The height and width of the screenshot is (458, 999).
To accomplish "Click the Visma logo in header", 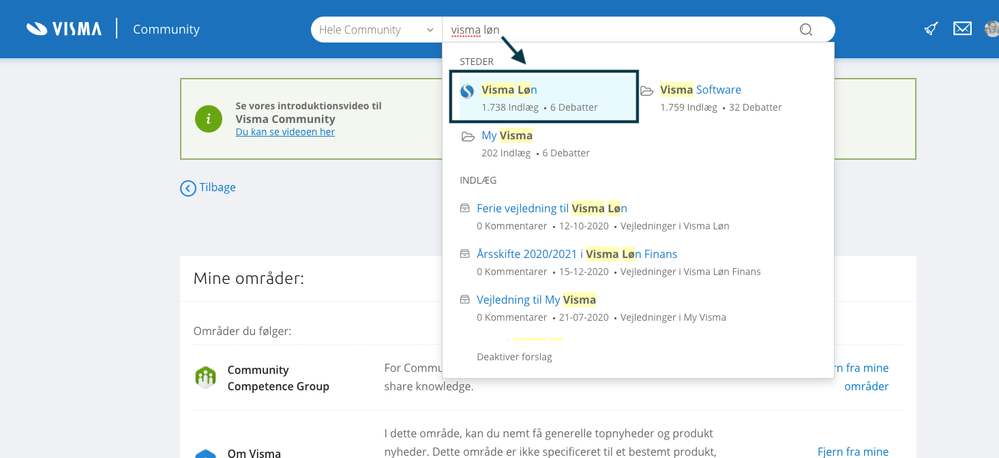I will click(64, 29).
